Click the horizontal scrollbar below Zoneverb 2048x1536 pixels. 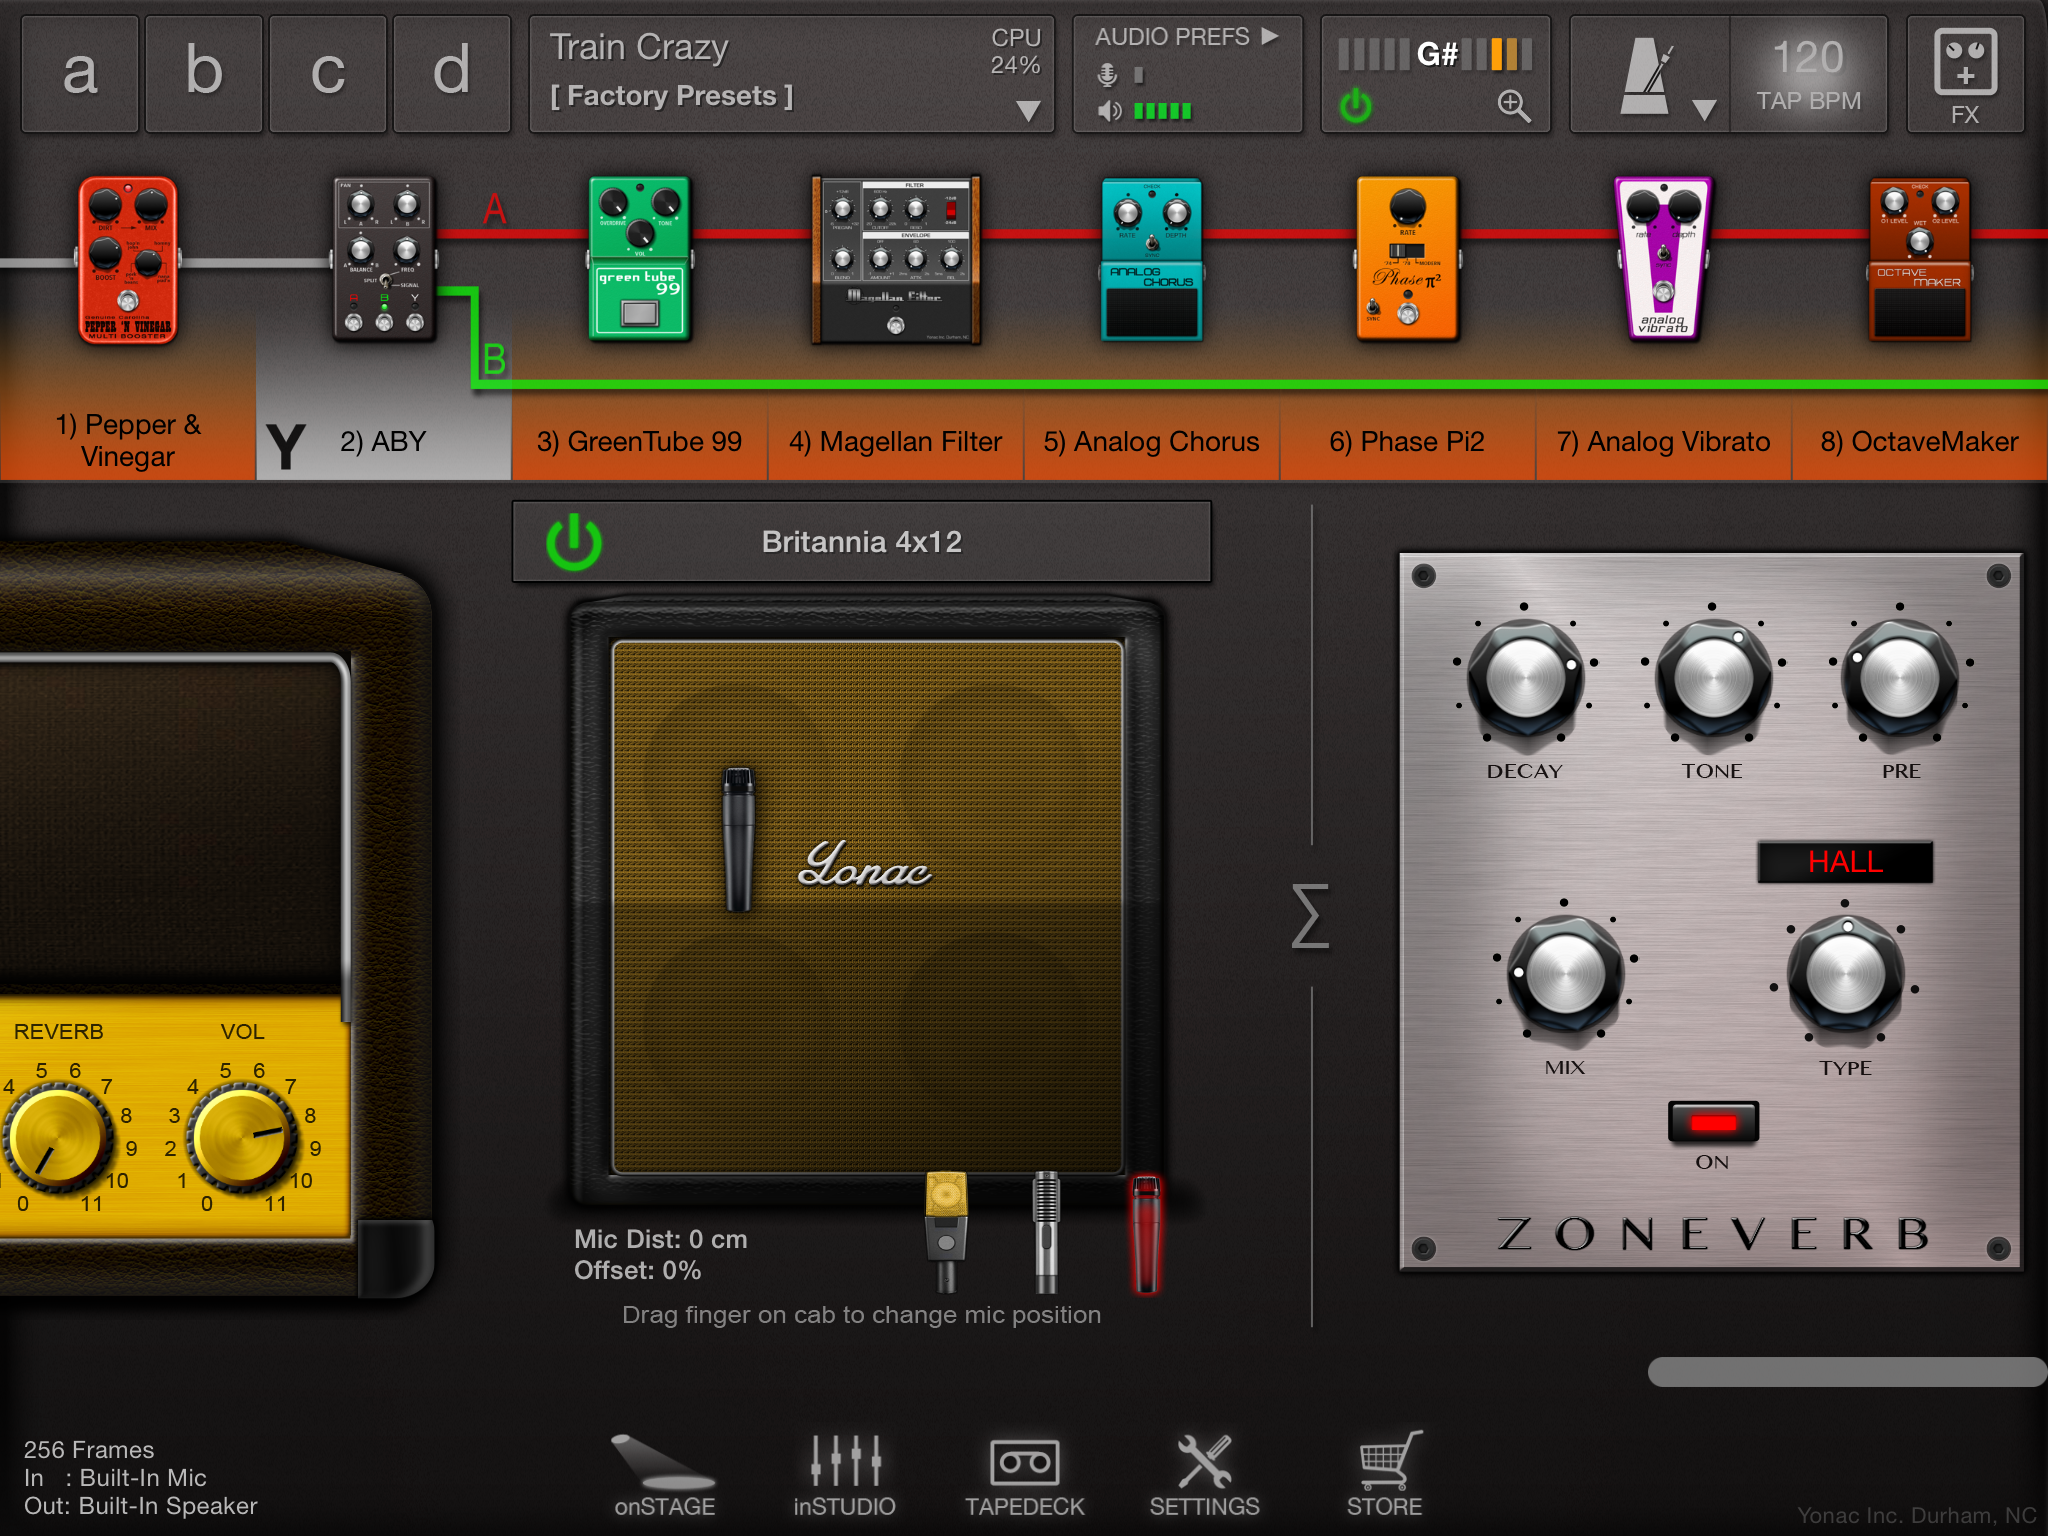[x=1846, y=1372]
